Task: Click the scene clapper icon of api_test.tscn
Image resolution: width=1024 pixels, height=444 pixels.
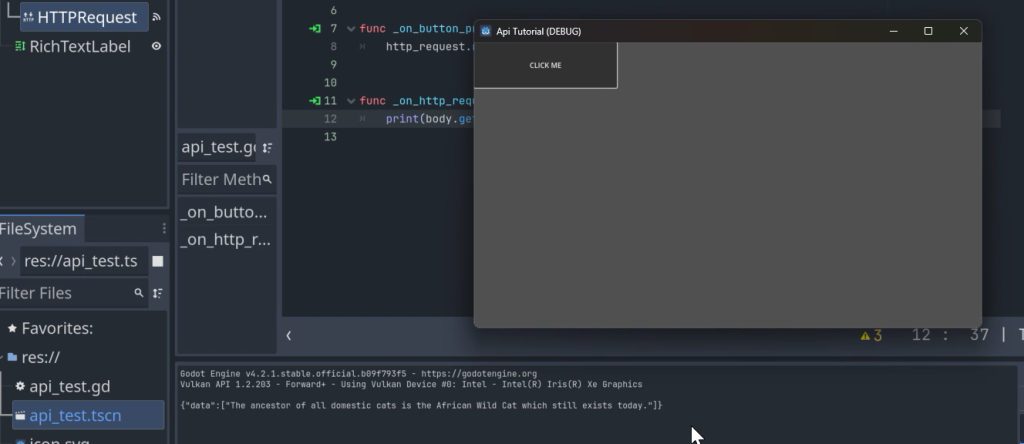Action: (x=20, y=415)
